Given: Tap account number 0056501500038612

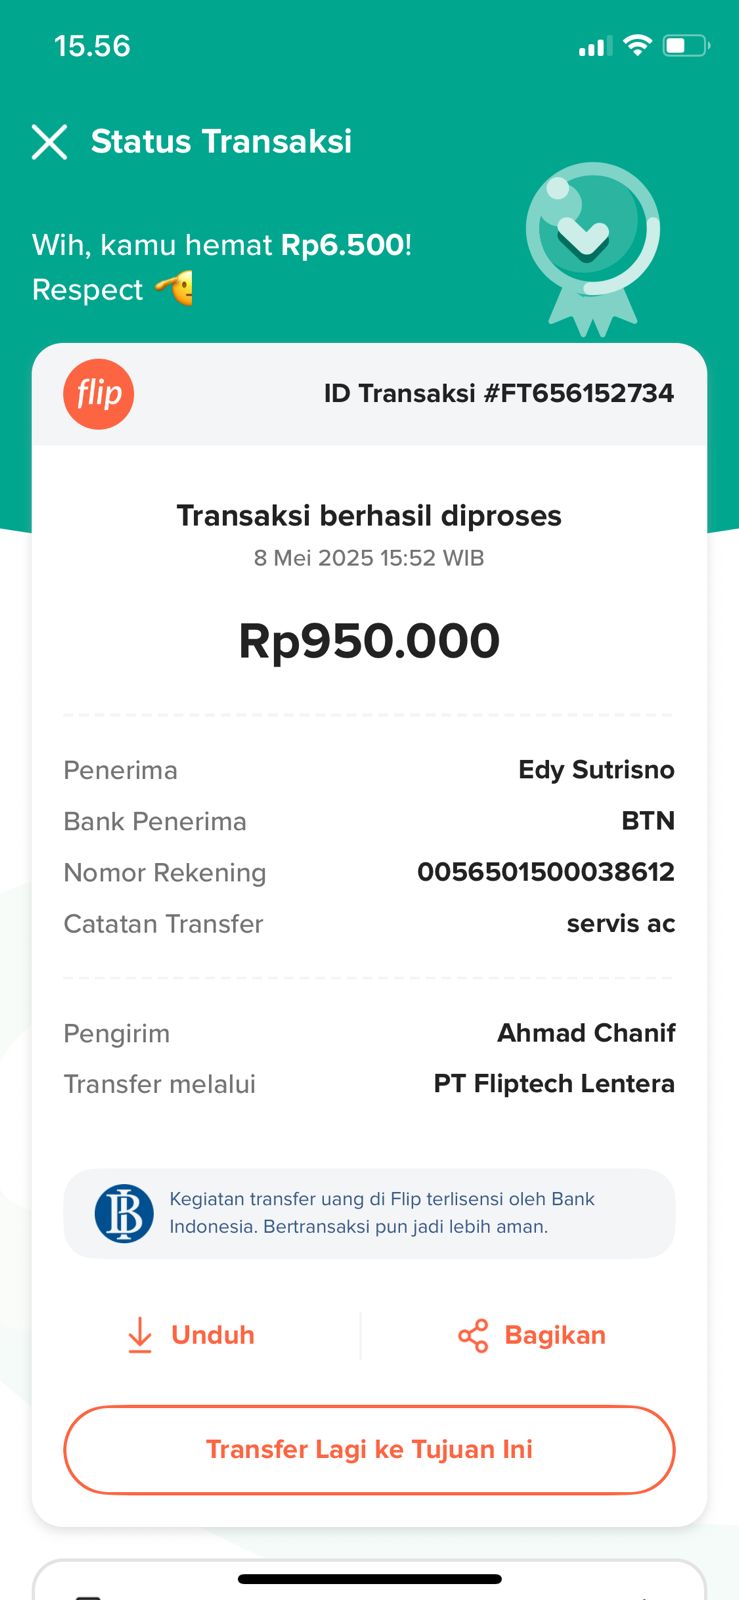Looking at the screenshot, I should pos(545,872).
